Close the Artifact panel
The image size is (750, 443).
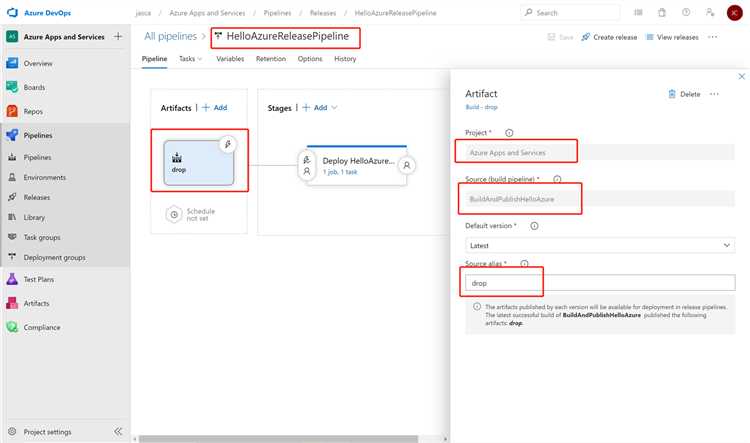click(741, 76)
